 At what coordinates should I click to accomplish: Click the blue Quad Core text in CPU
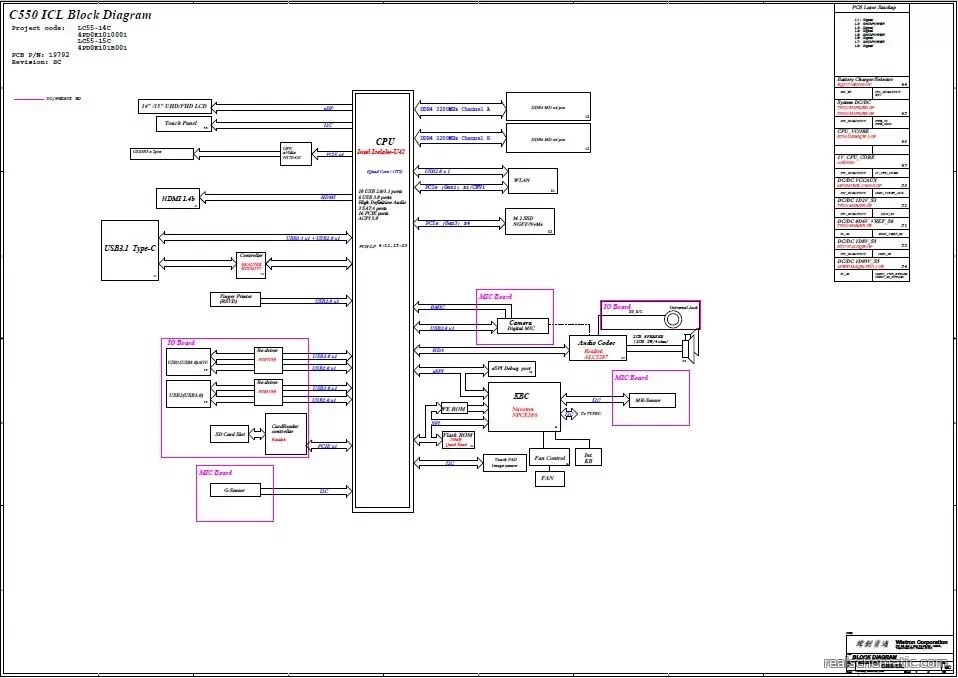click(384, 172)
